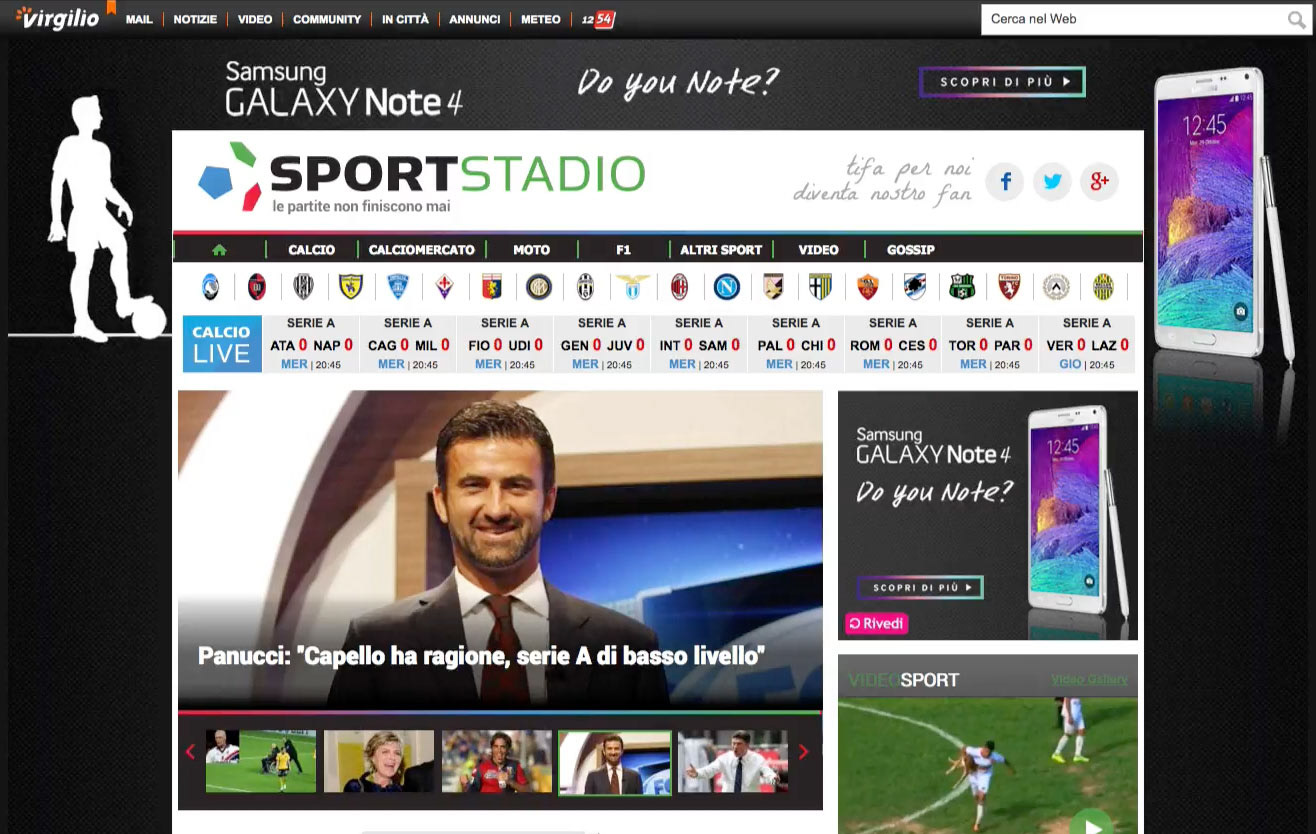This screenshot has width=1316, height=834.
Task: Open VIDEO in the SportStadio navigation bar
Action: 819,250
